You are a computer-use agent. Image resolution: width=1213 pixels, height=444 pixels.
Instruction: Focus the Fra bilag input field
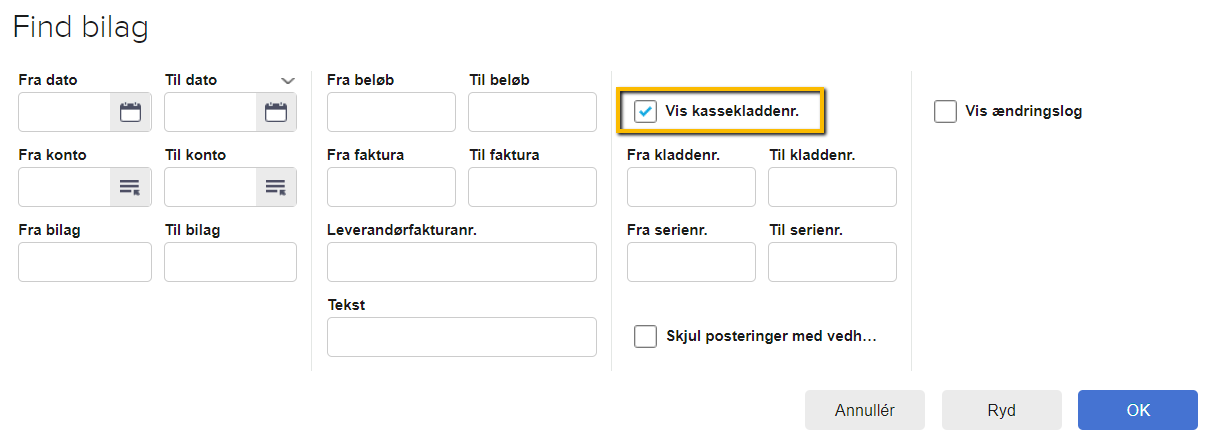click(x=85, y=262)
